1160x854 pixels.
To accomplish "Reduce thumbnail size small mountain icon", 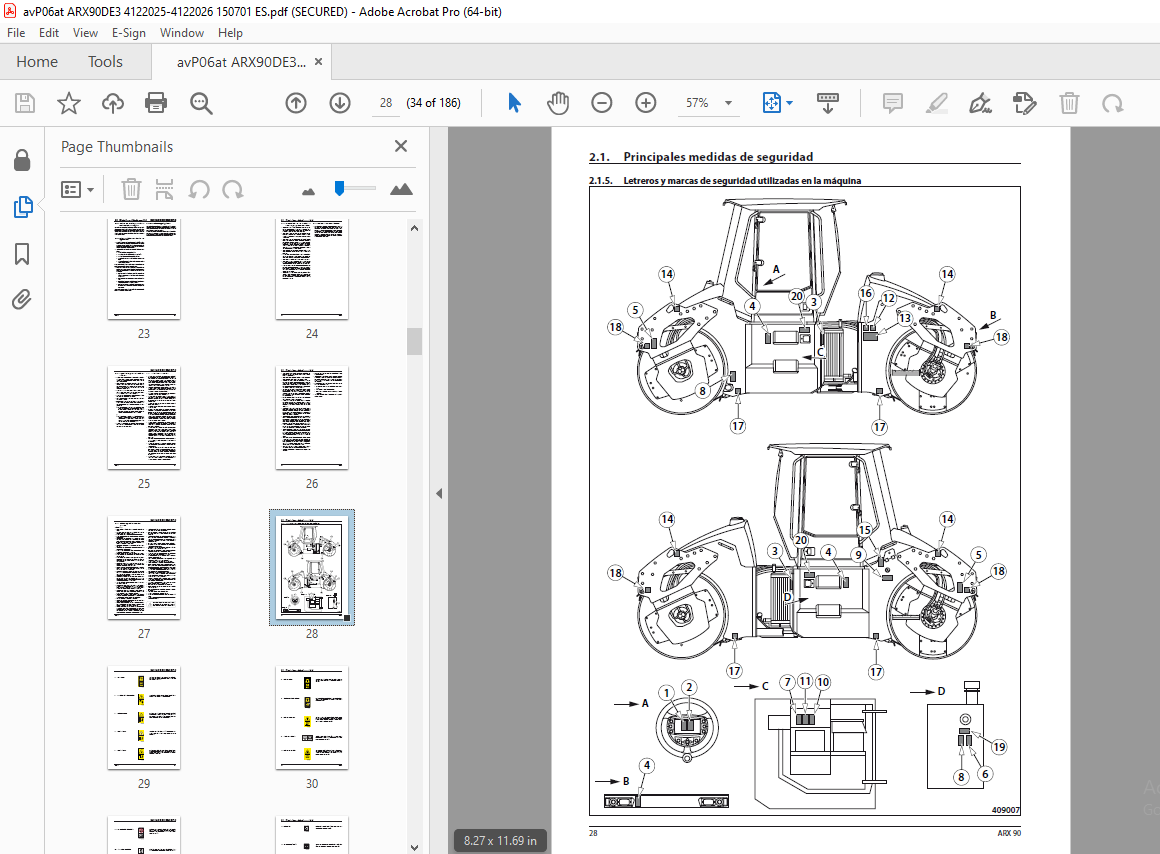I will pos(308,192).
